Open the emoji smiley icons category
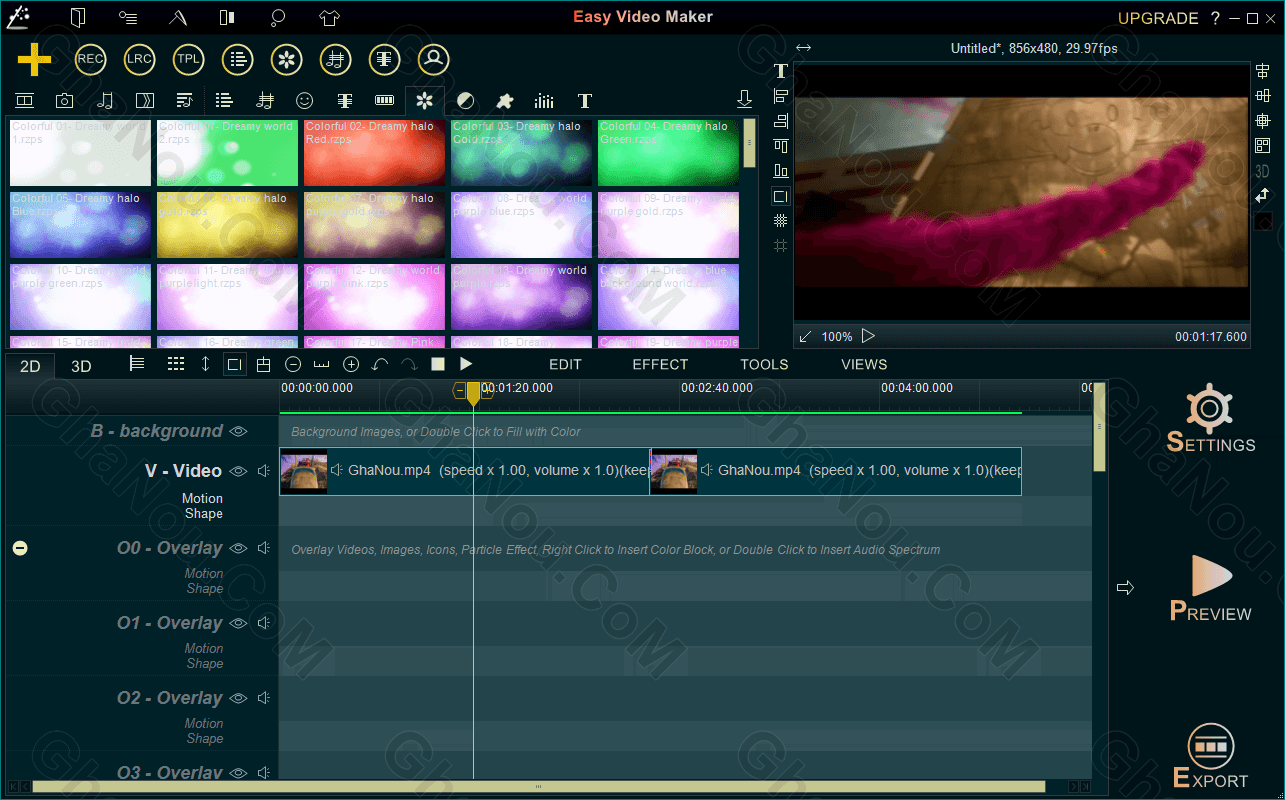Screen dimensions: 1285x800 pyautogui.click(x=305, y=101)
